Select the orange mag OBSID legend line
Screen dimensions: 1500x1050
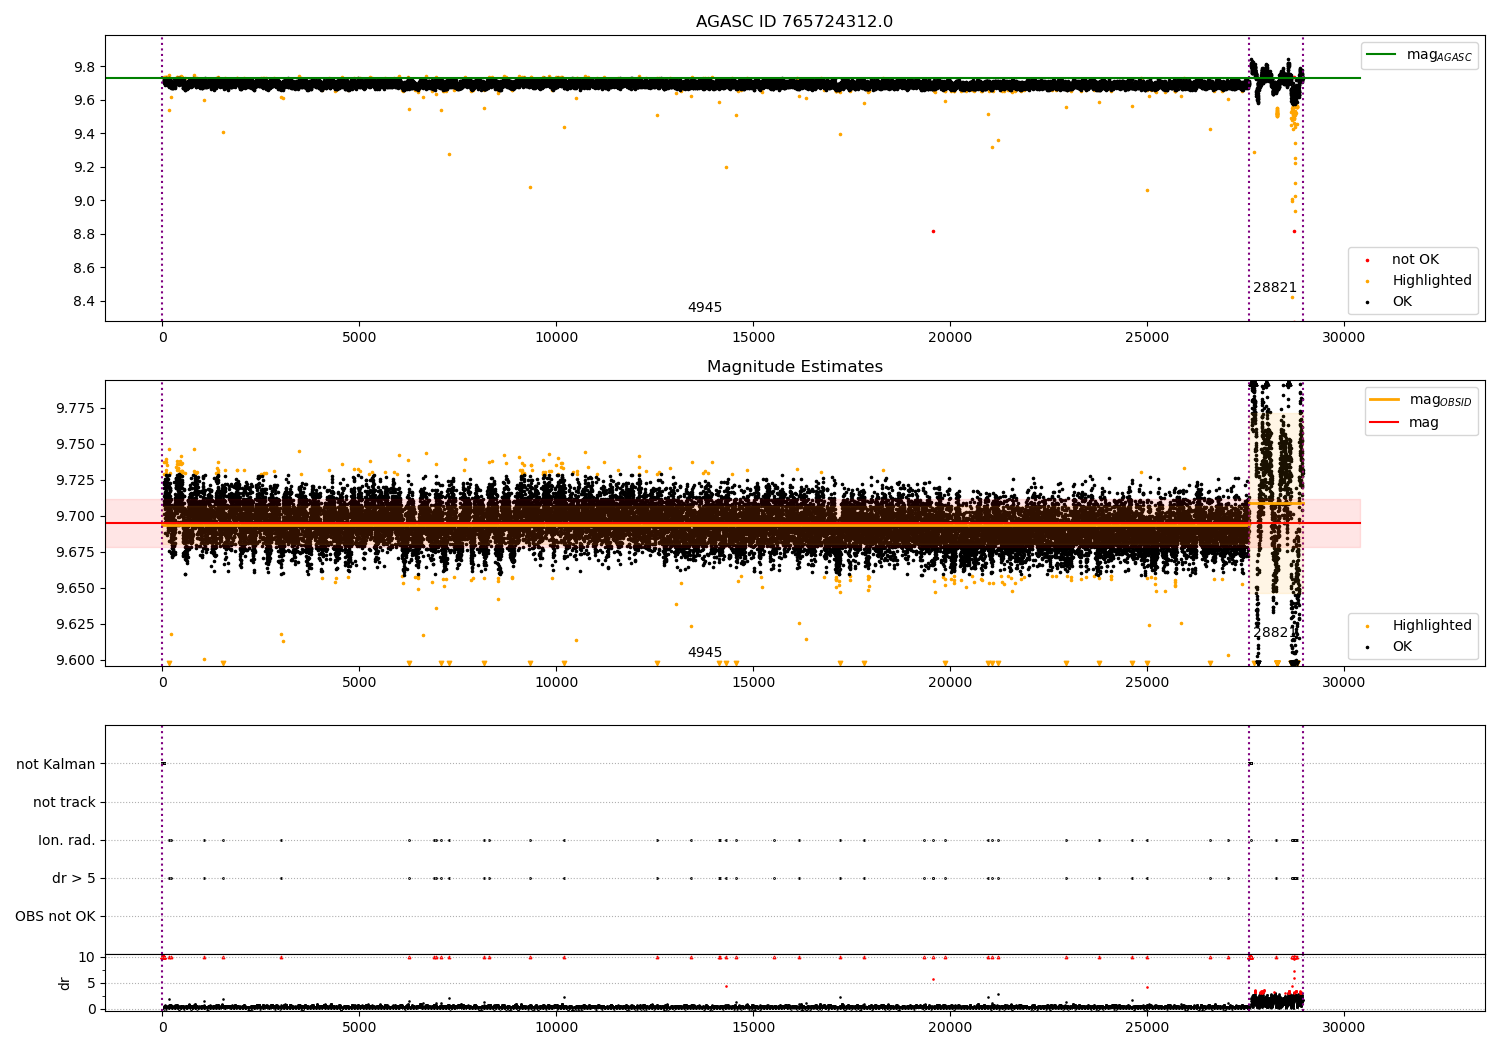click(x=1384, y=400)
